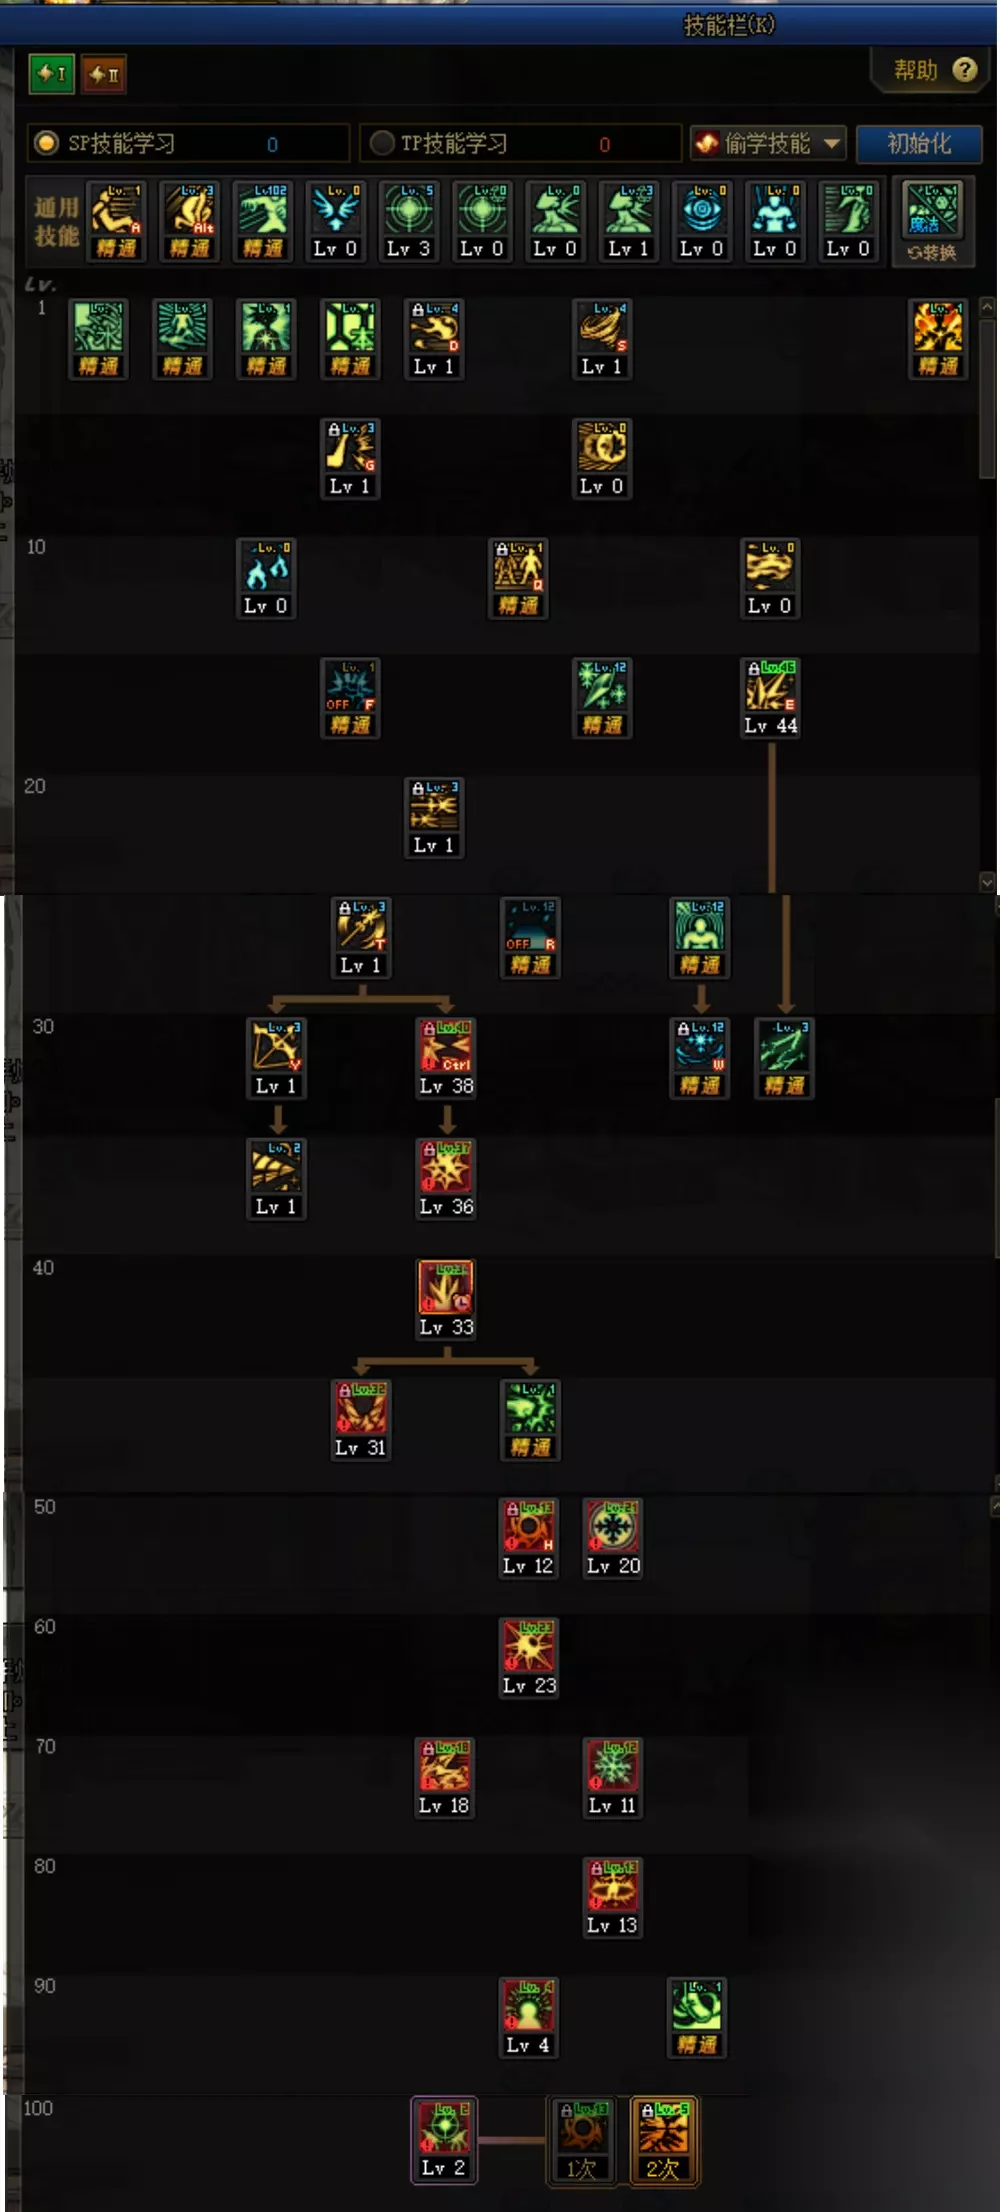Click the skill list scroll-up arrow
This screenshot has width=1000, height=2212.
[987, 307]
